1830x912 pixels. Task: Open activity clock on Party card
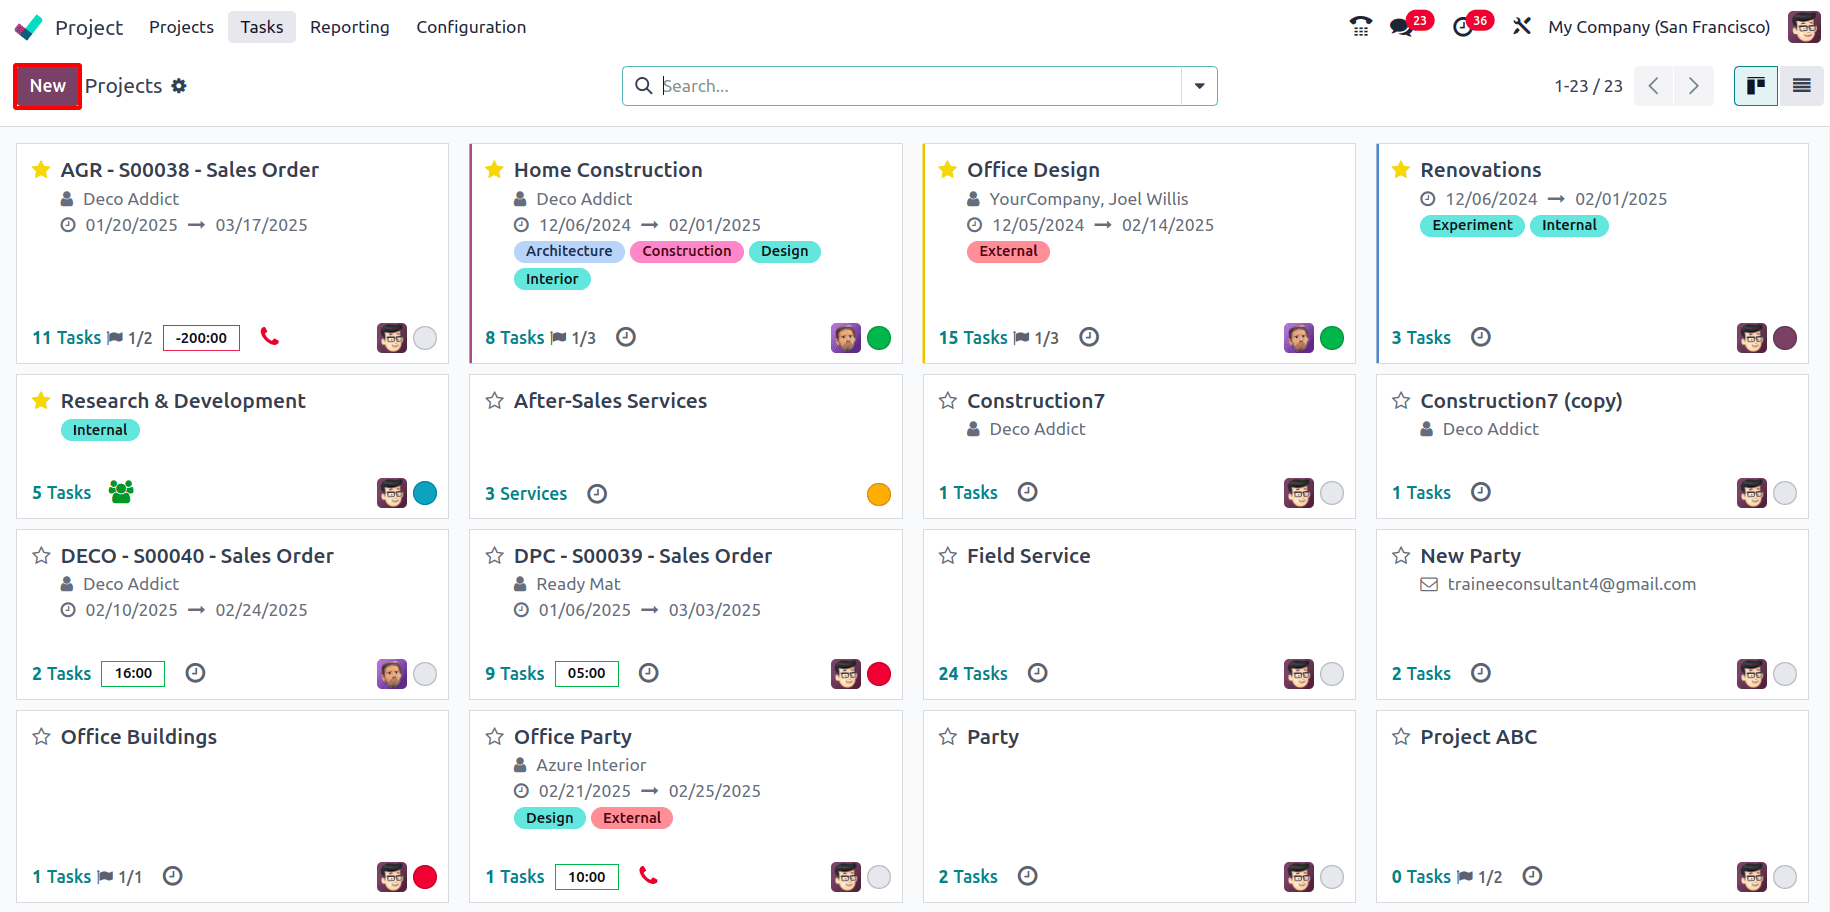tap(1028, 876)
